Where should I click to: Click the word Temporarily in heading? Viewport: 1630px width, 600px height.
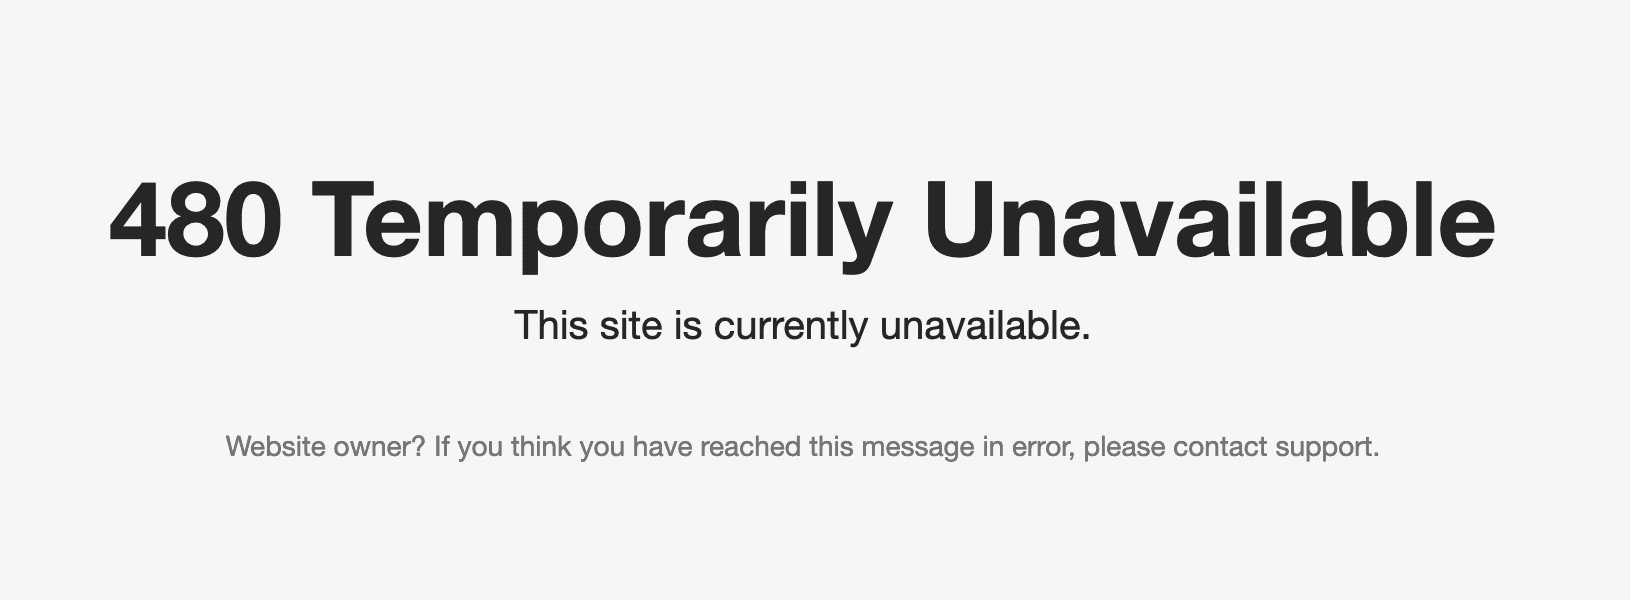pos(602,225)
